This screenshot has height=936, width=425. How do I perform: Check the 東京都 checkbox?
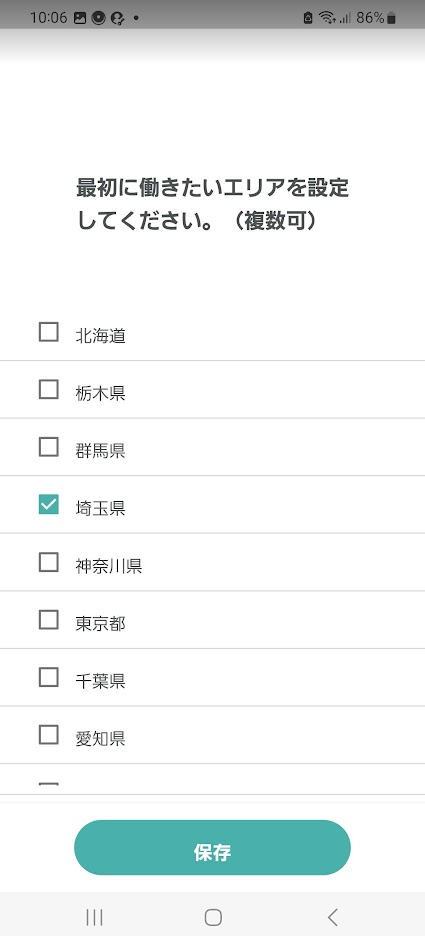pos(48,620)
